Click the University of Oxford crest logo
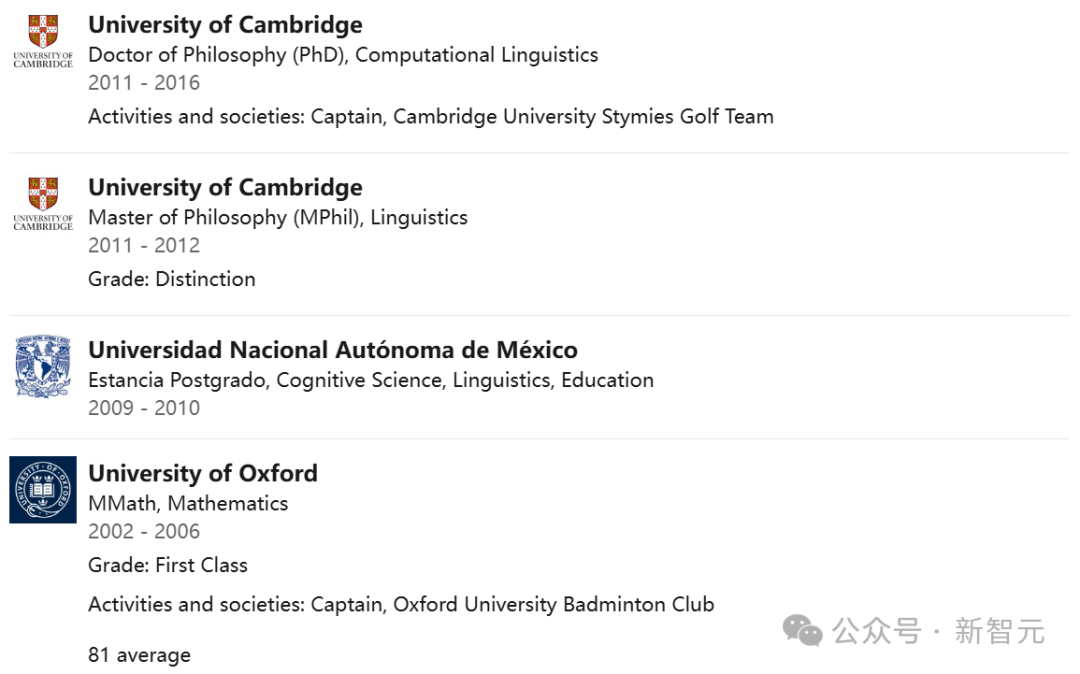The width and height of the screenshot is (1080, 674). click(43, 489)
